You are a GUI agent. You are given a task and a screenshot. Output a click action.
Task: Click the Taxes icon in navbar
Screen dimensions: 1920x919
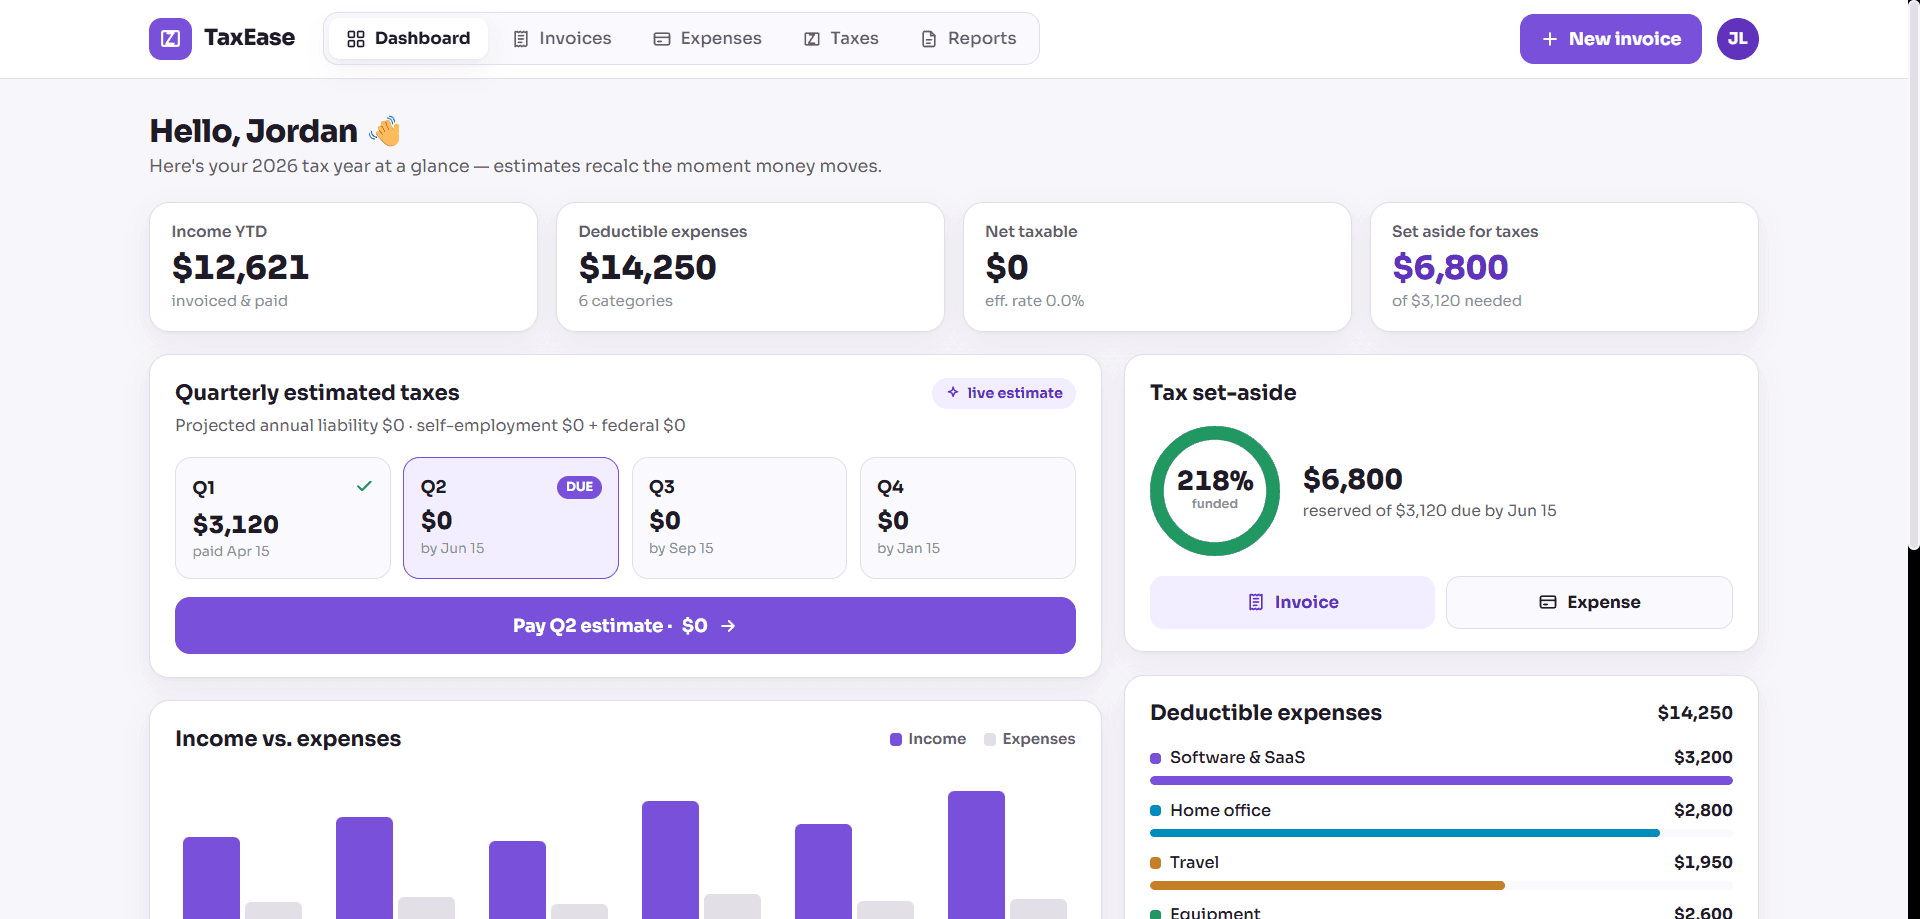(812, 39)
